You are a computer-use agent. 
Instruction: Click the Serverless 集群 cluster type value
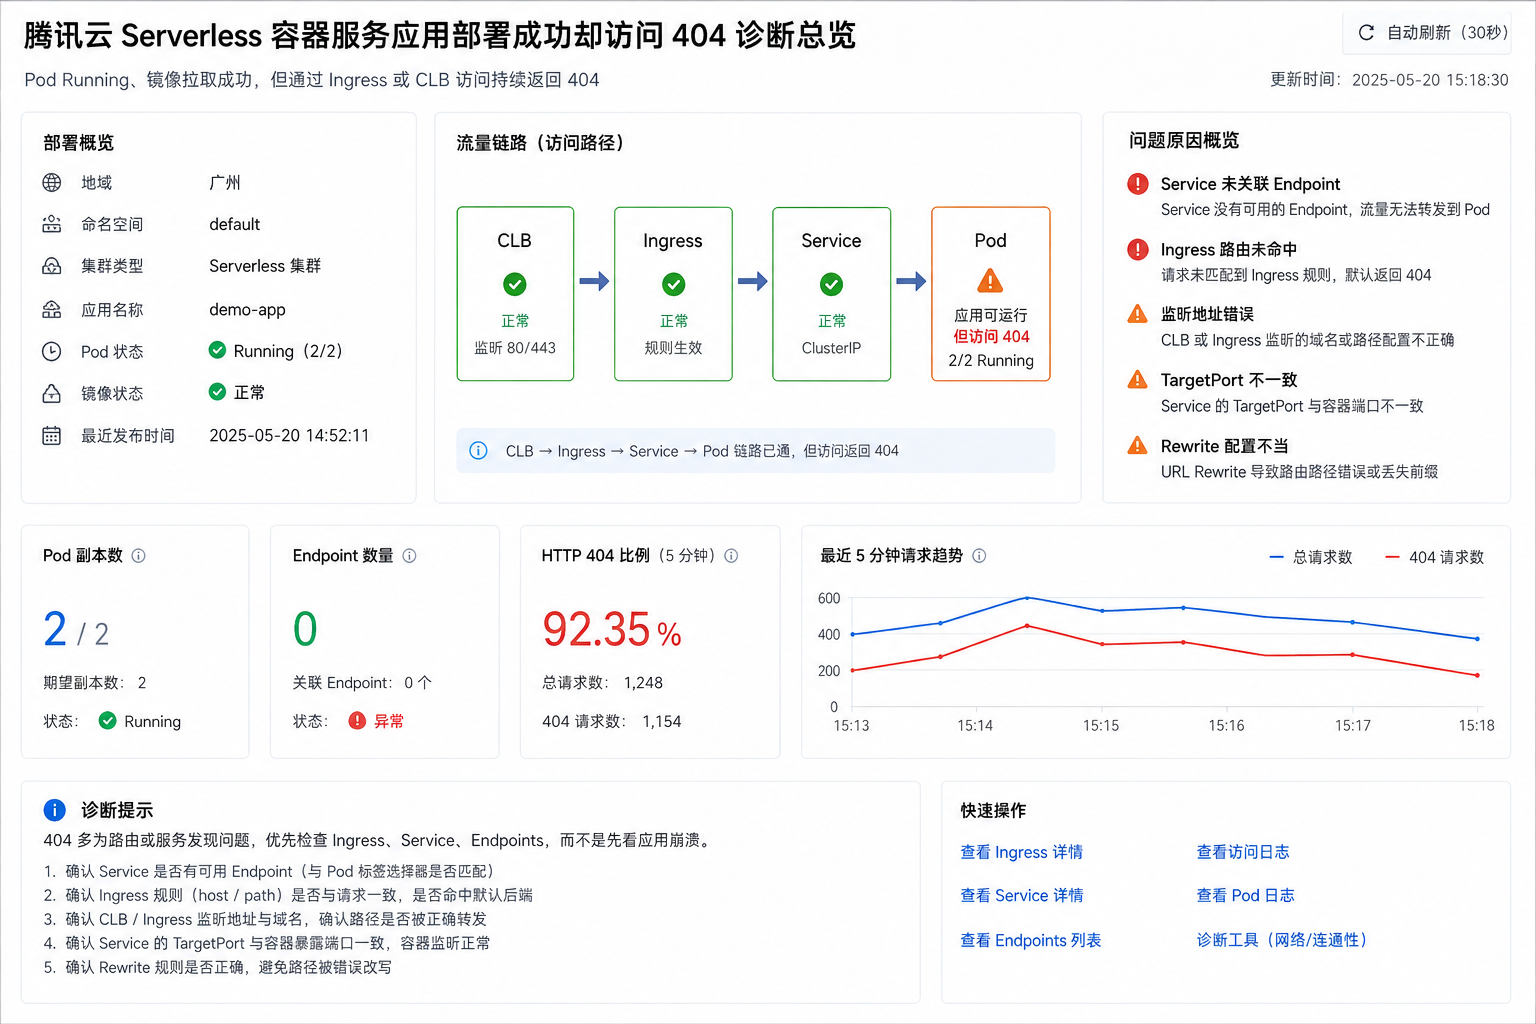pos(265,266)
